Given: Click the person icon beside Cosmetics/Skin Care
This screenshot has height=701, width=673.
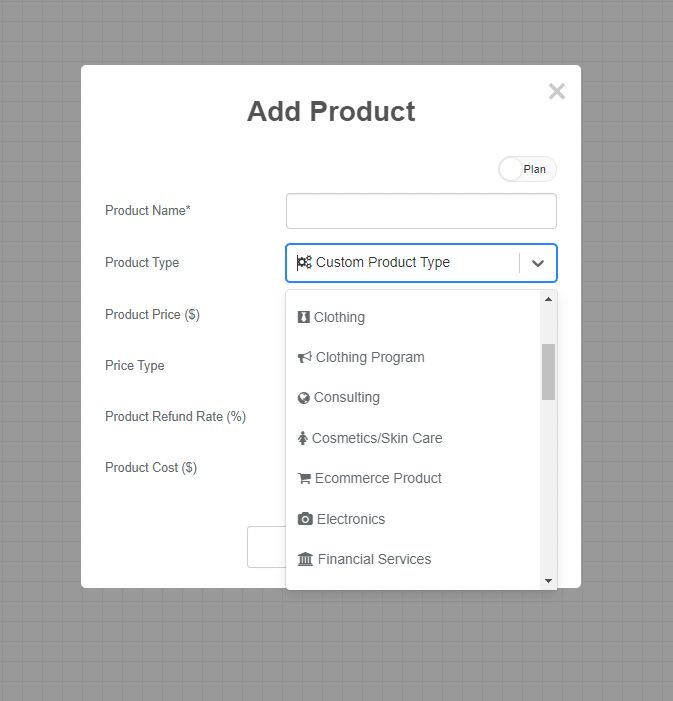Looking at the screenshot, I should pos(303,438).
